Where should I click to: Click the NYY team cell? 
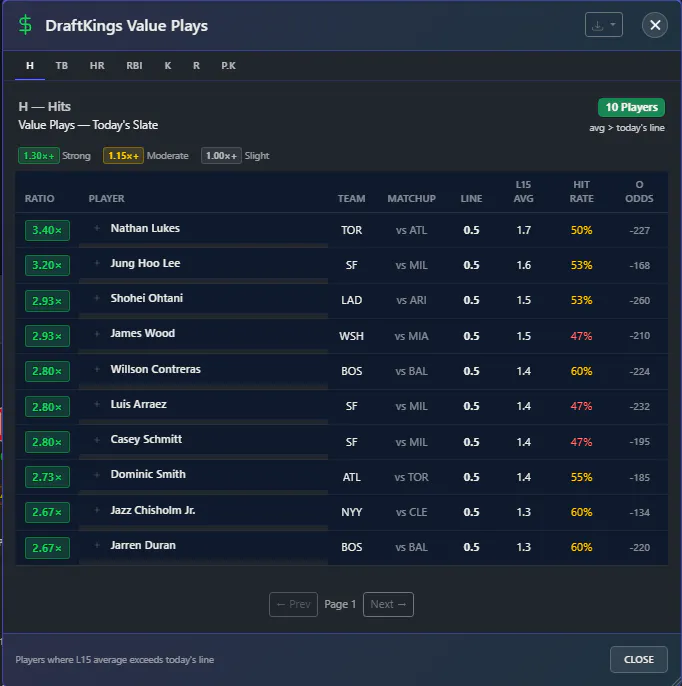point(351,512)
